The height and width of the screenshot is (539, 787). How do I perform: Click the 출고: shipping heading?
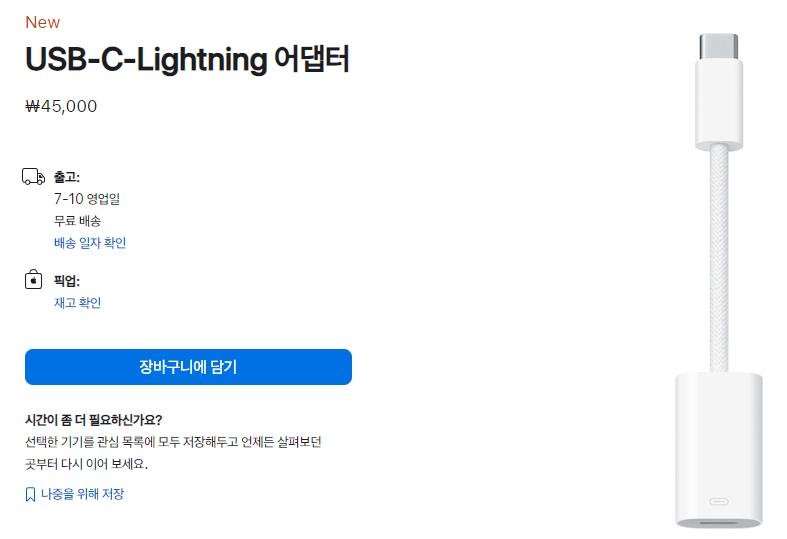pyautogui.click(x=67, y=177)
